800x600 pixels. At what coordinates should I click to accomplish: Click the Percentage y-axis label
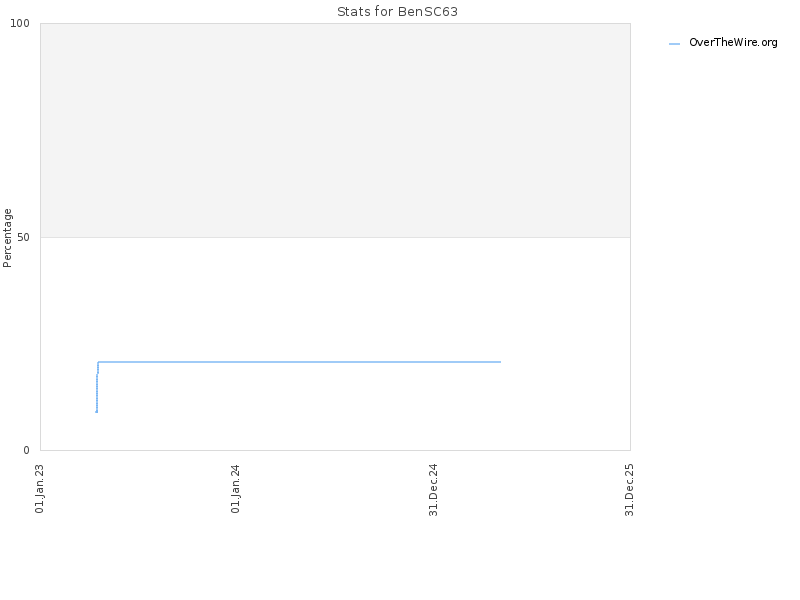coord(7,238)
